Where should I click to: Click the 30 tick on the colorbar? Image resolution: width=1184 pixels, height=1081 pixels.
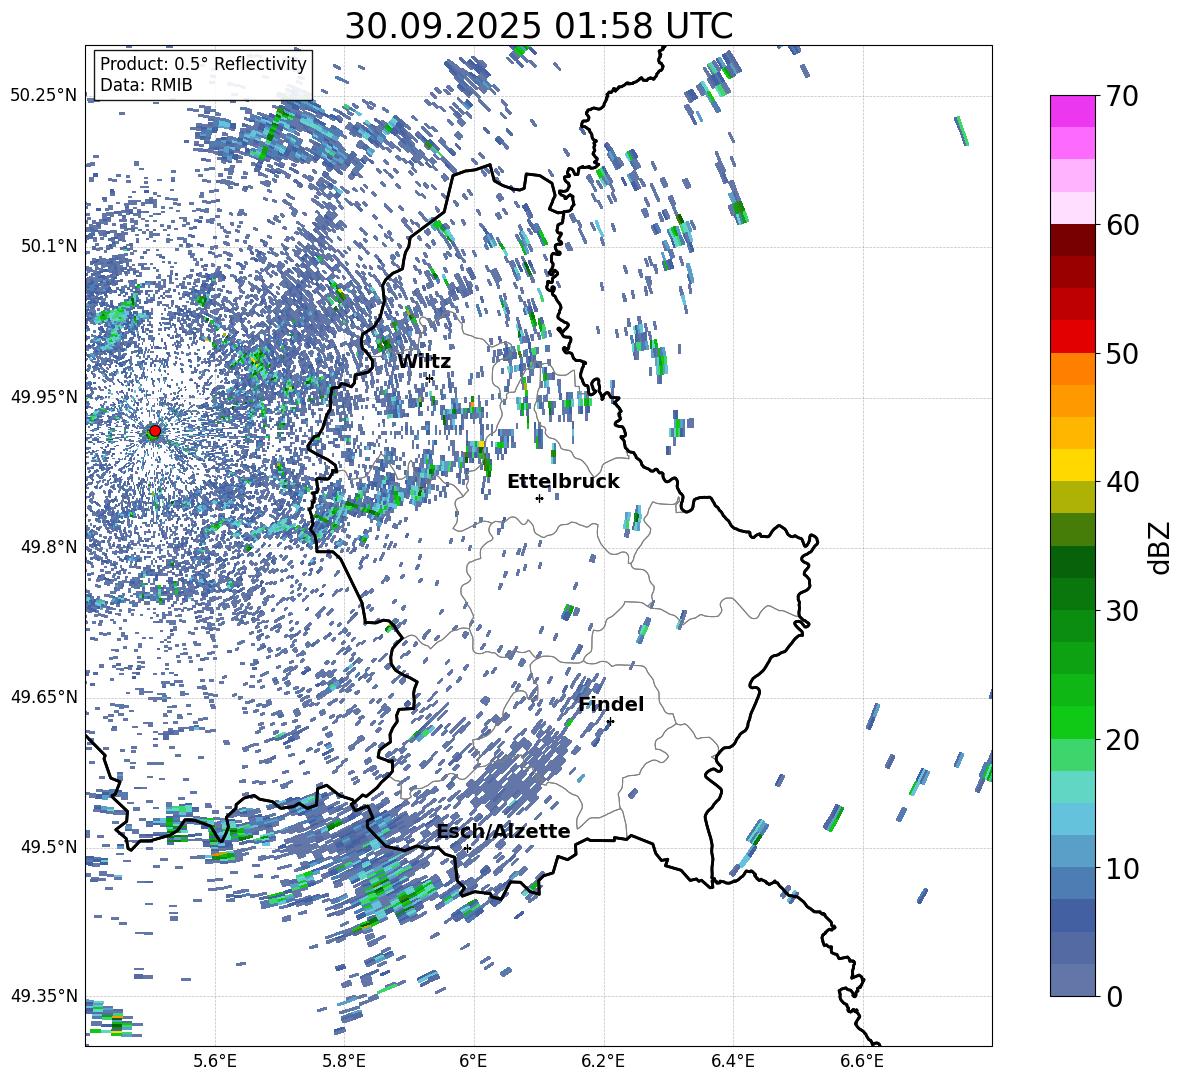(1122, 610)
